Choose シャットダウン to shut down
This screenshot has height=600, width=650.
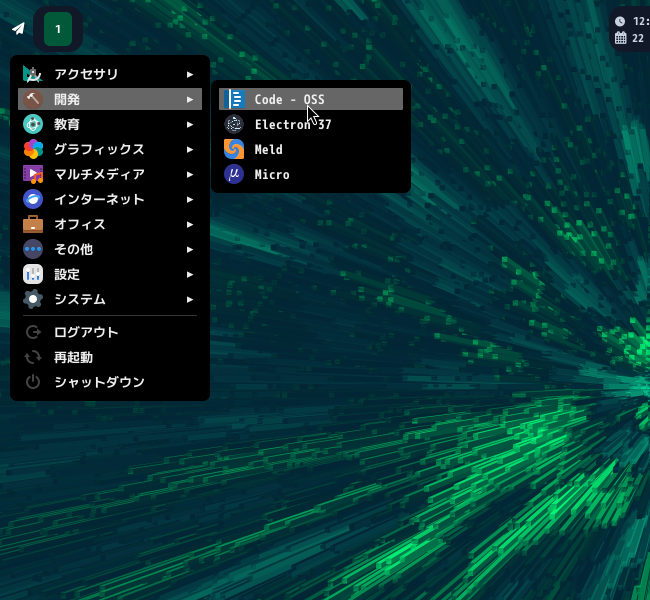point(110,382)
